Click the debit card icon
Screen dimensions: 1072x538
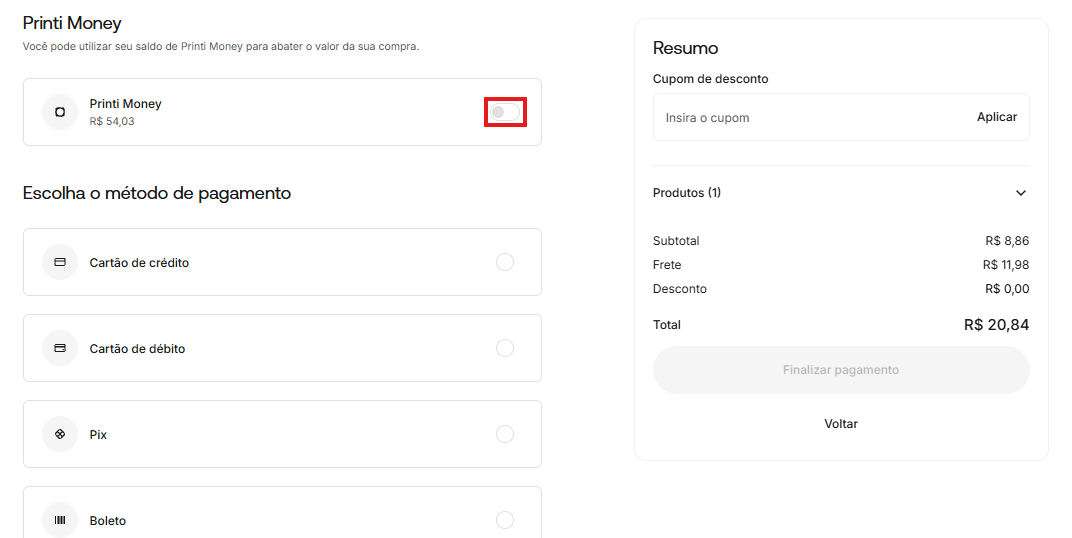[x=60, y=348]
